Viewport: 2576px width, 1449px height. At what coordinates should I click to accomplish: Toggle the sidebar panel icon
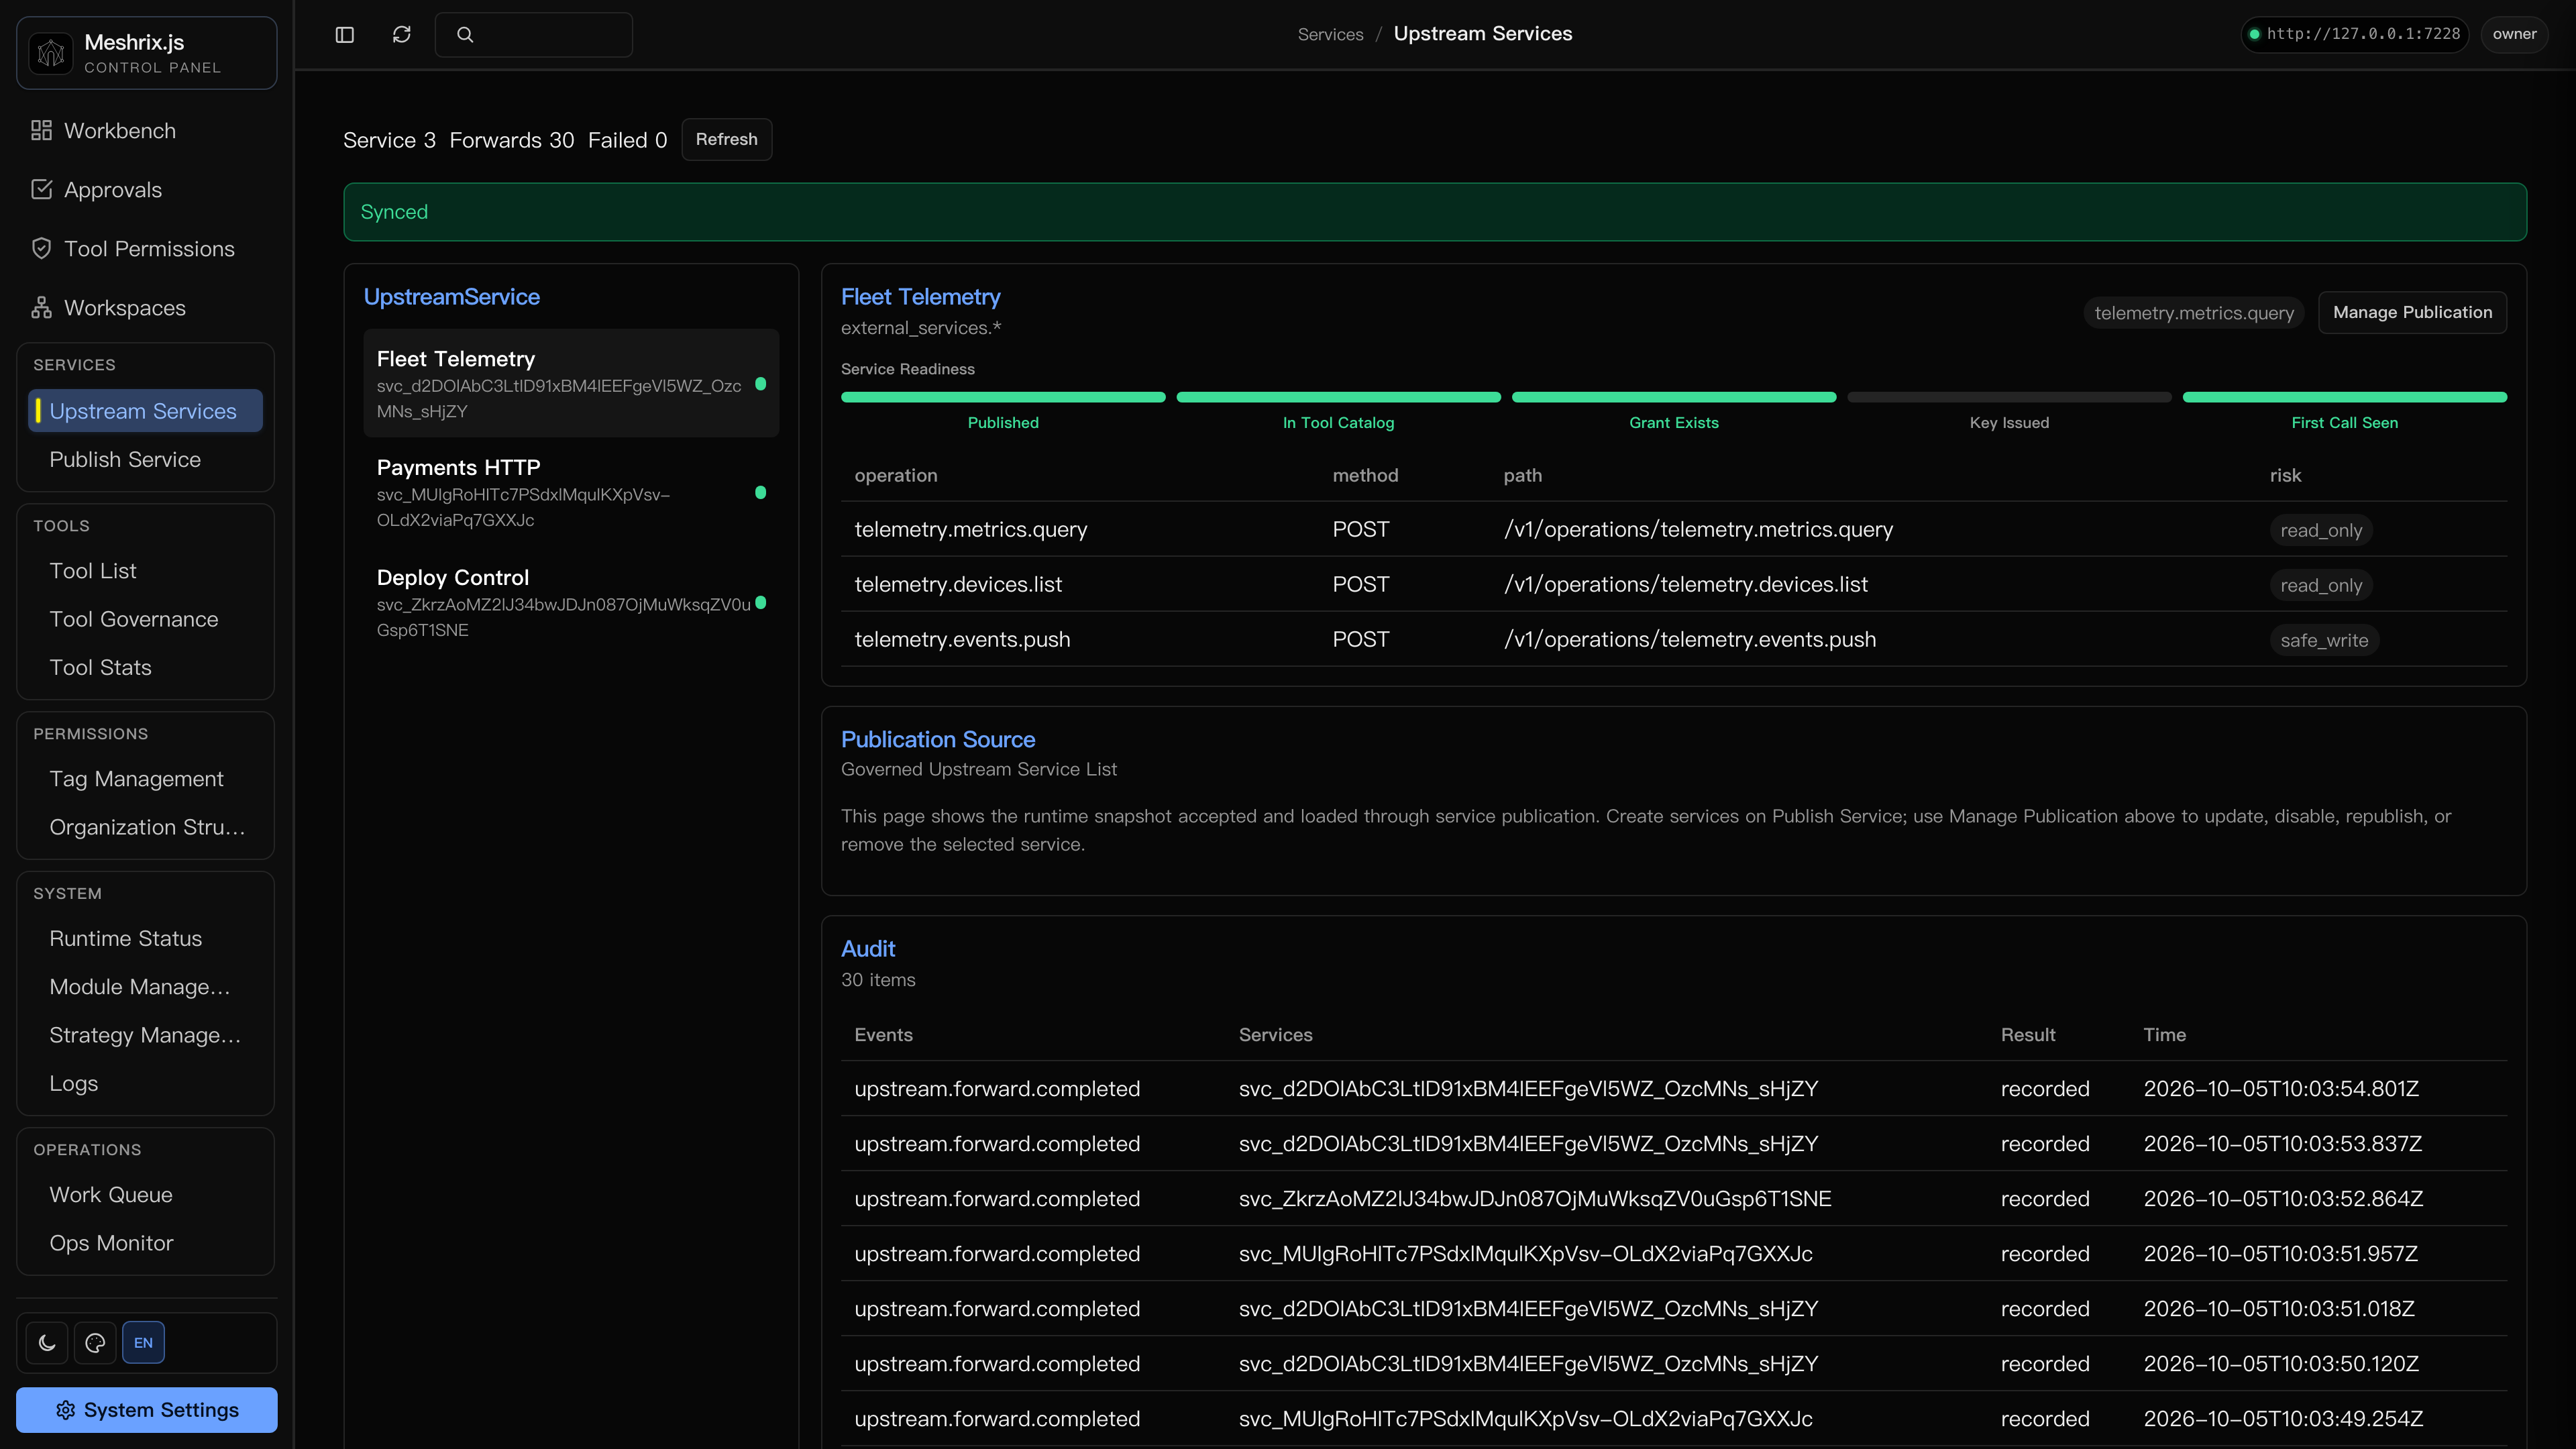tap(345, 34)
